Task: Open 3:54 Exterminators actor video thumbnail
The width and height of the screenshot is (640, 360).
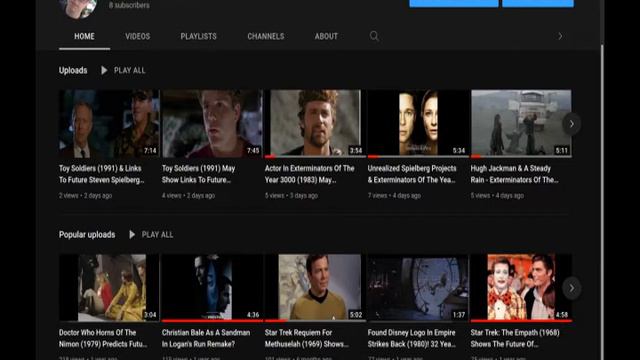Action: tap(315, 124)
